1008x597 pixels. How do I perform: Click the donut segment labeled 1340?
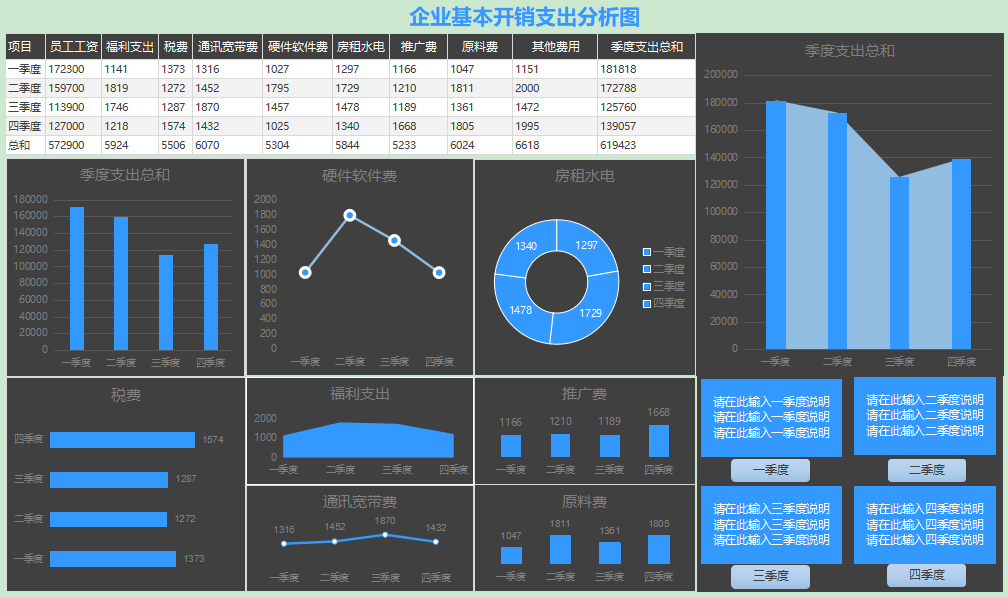[524, 247]
